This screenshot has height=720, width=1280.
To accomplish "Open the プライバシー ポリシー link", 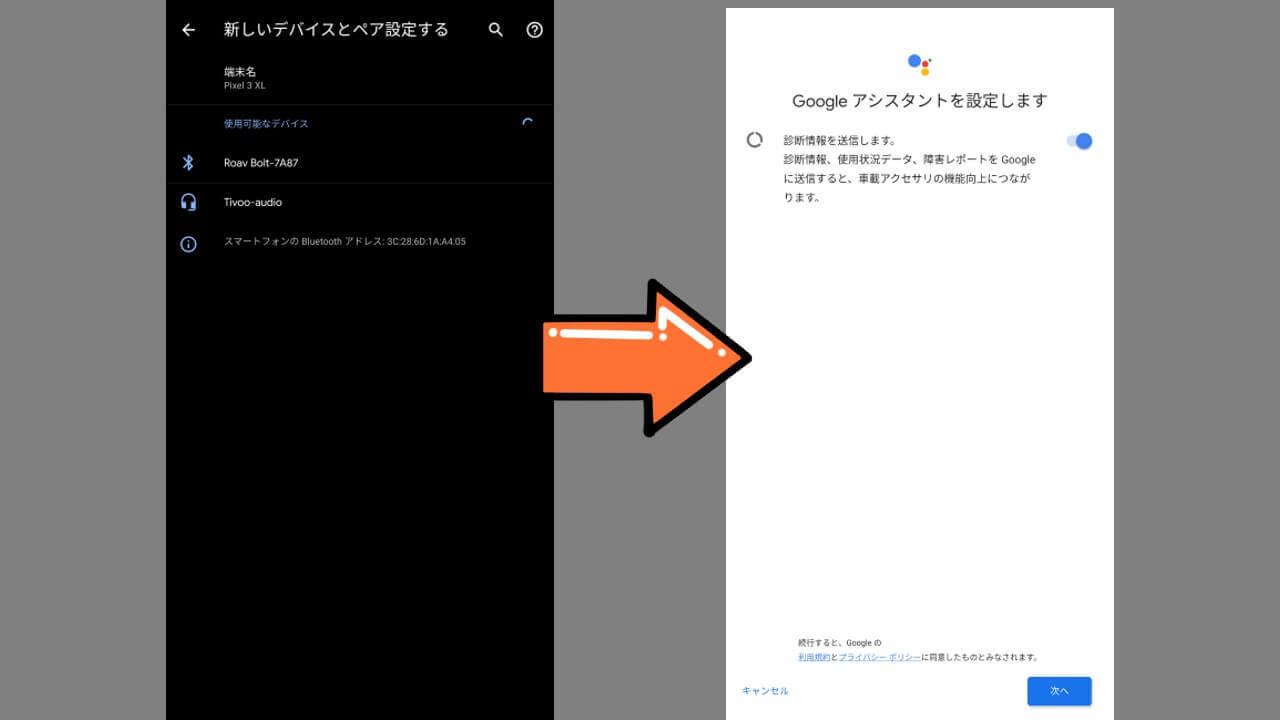I will tap(879, 658).
